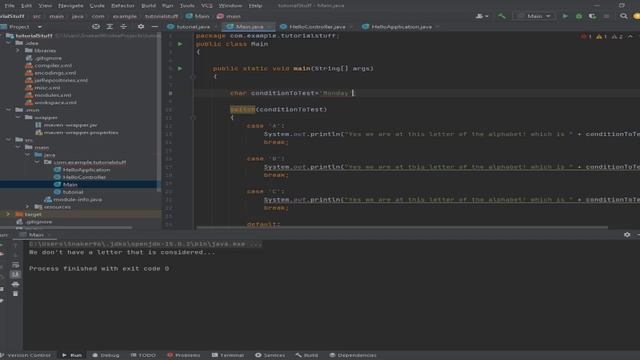640x360 pixels.
Task: Open the Navigate menu
Action: (x=70, y=6)
